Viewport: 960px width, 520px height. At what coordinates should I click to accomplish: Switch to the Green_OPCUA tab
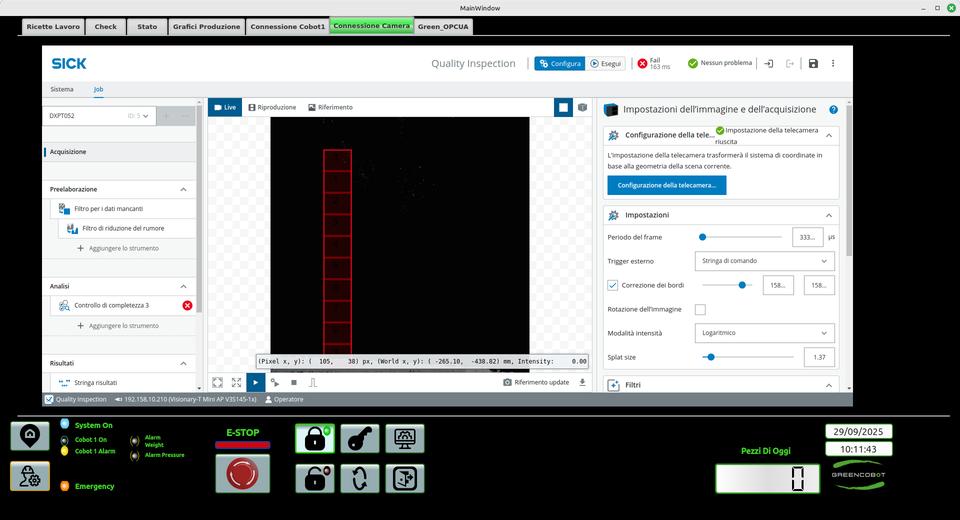pos(443,27)
